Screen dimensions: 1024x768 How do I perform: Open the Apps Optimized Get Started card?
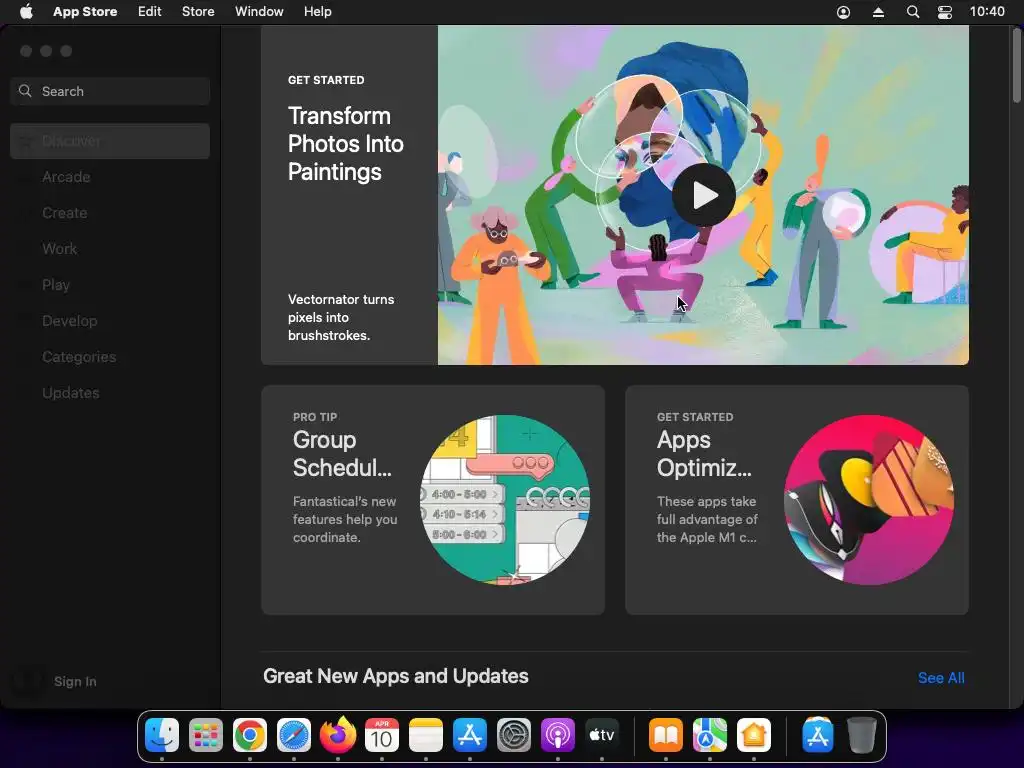(797, 500)
